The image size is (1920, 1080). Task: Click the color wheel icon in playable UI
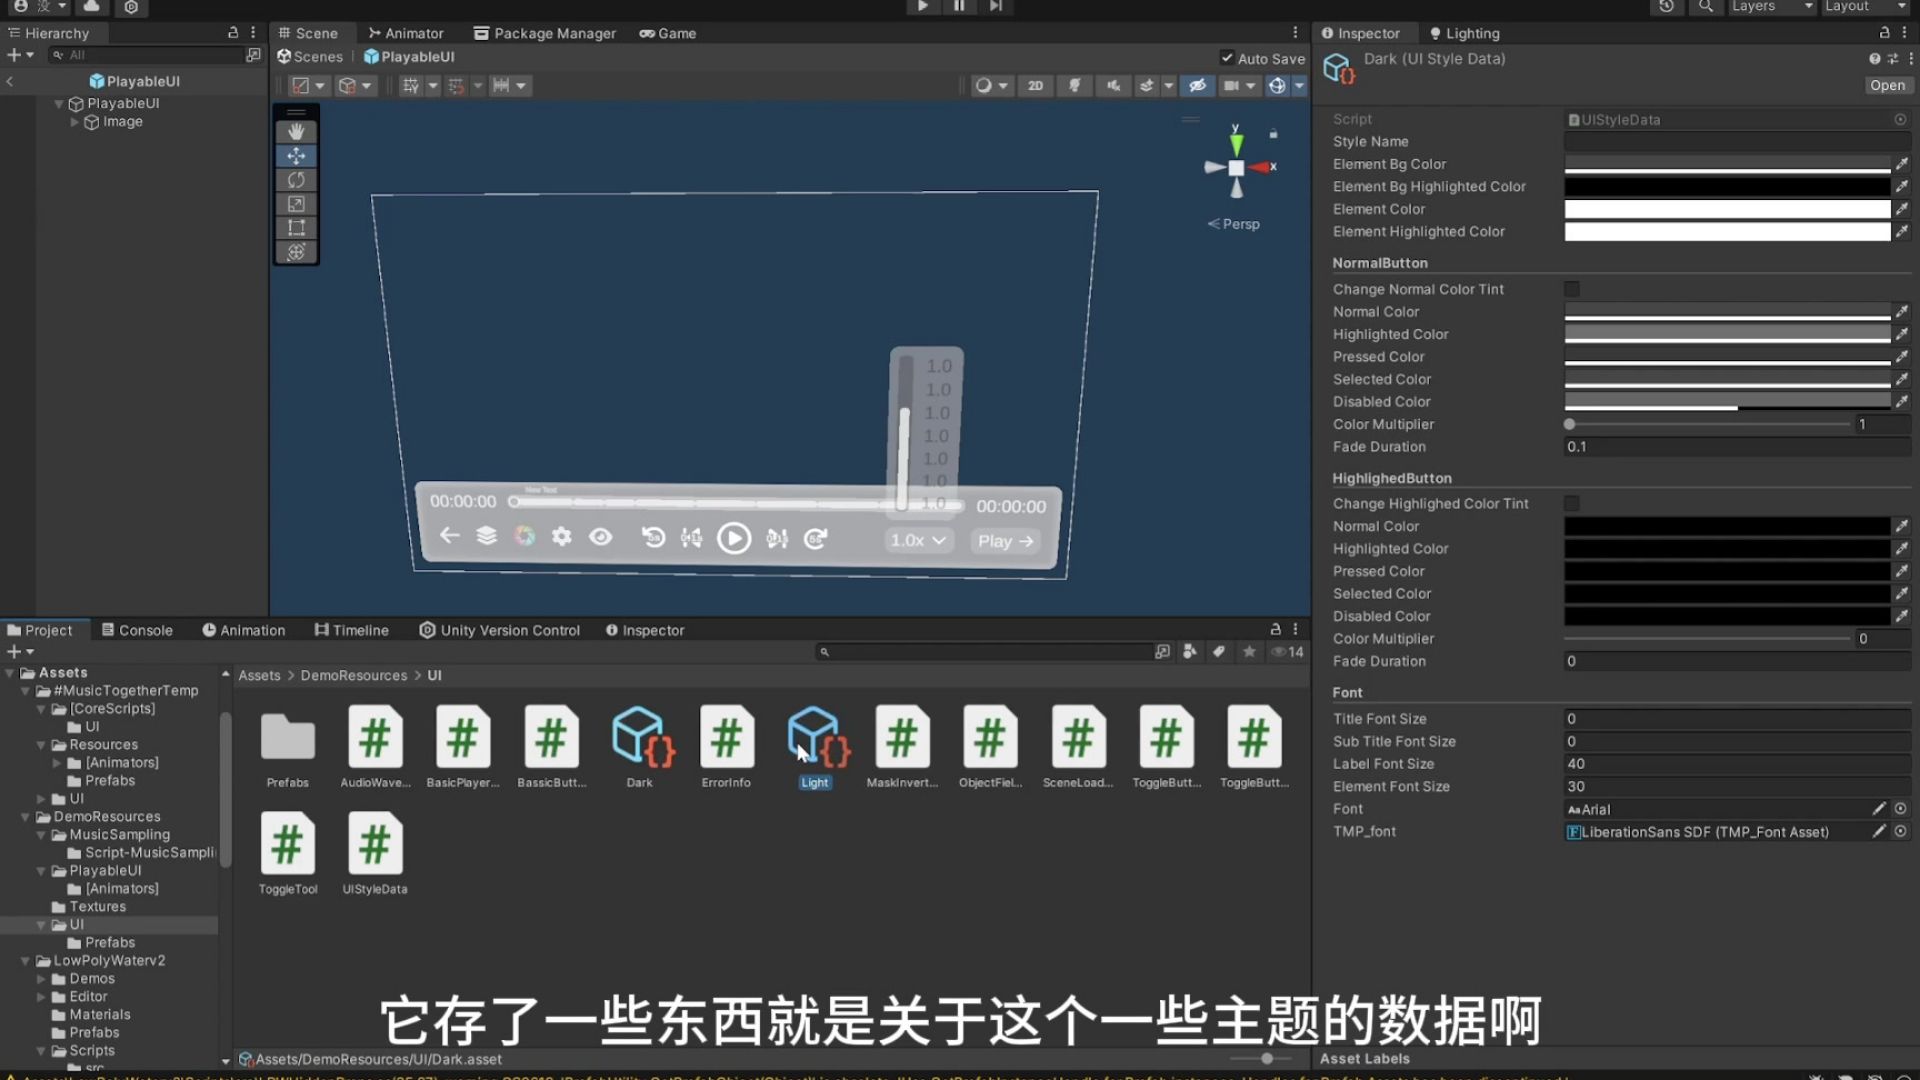[524, 536]
